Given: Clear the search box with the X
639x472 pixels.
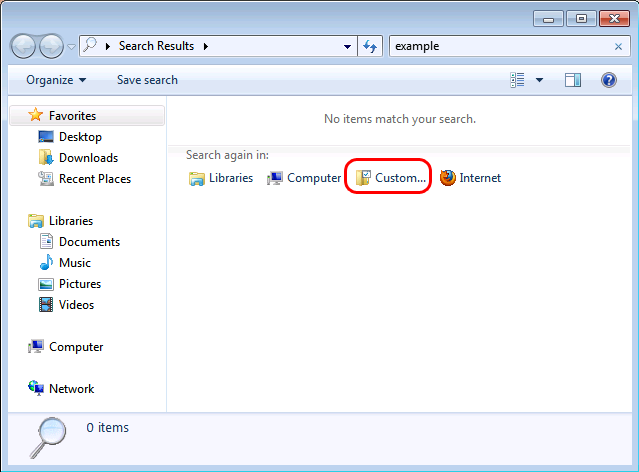Looking at the screenshot, I should tap(618, 46).
